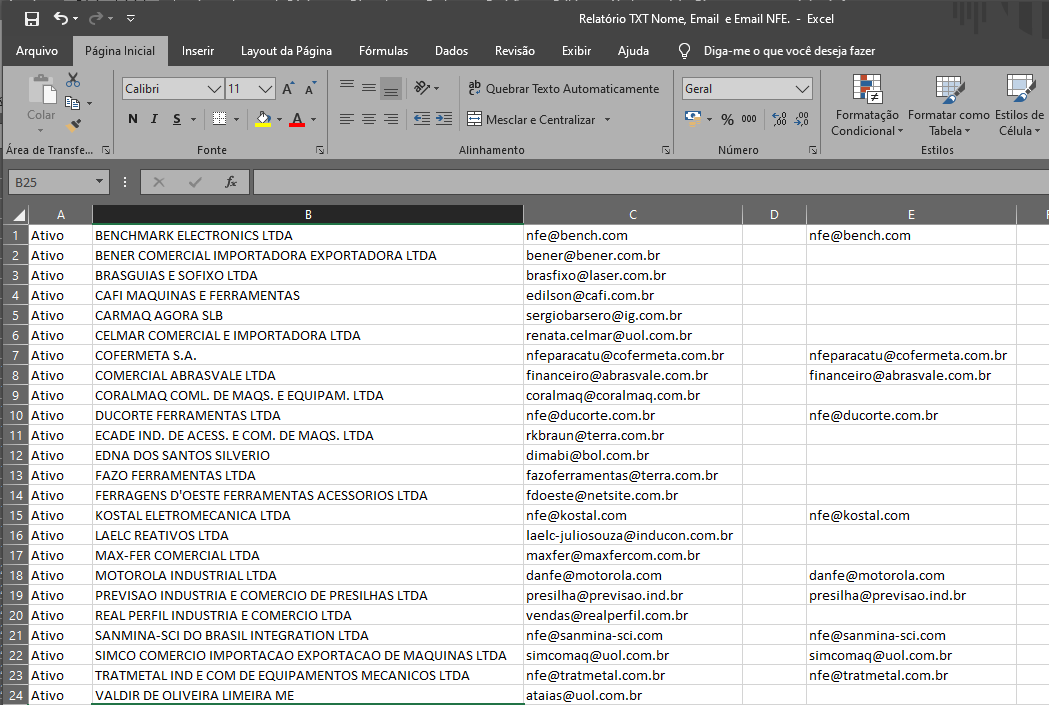Decrease font size with the small A icon
Image resolution: width=1049 pixels, height=705 pixels.
click(310, 88)
